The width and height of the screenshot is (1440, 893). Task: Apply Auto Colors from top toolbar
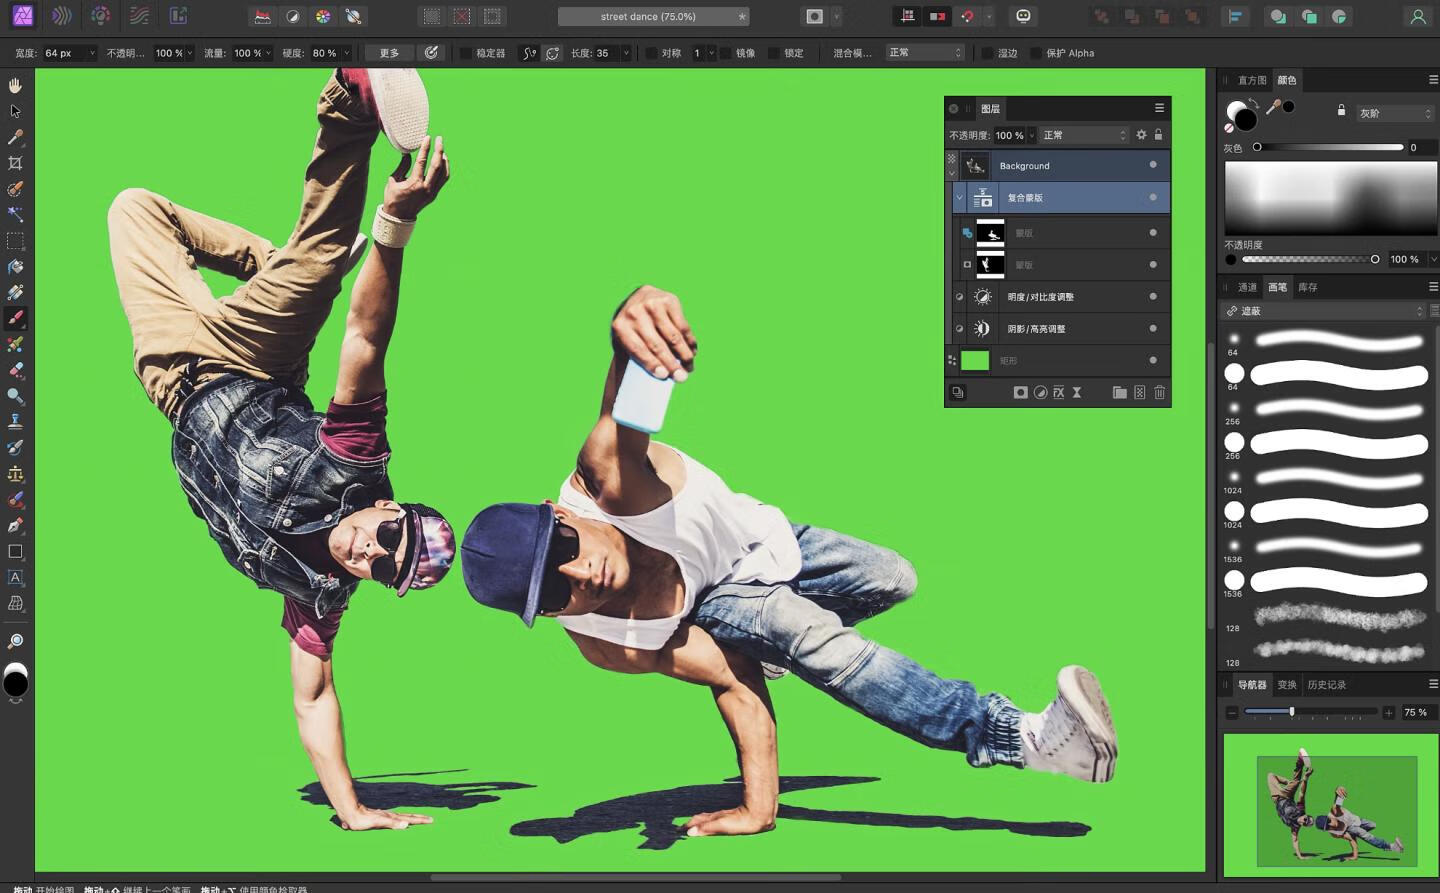(322, 16)
